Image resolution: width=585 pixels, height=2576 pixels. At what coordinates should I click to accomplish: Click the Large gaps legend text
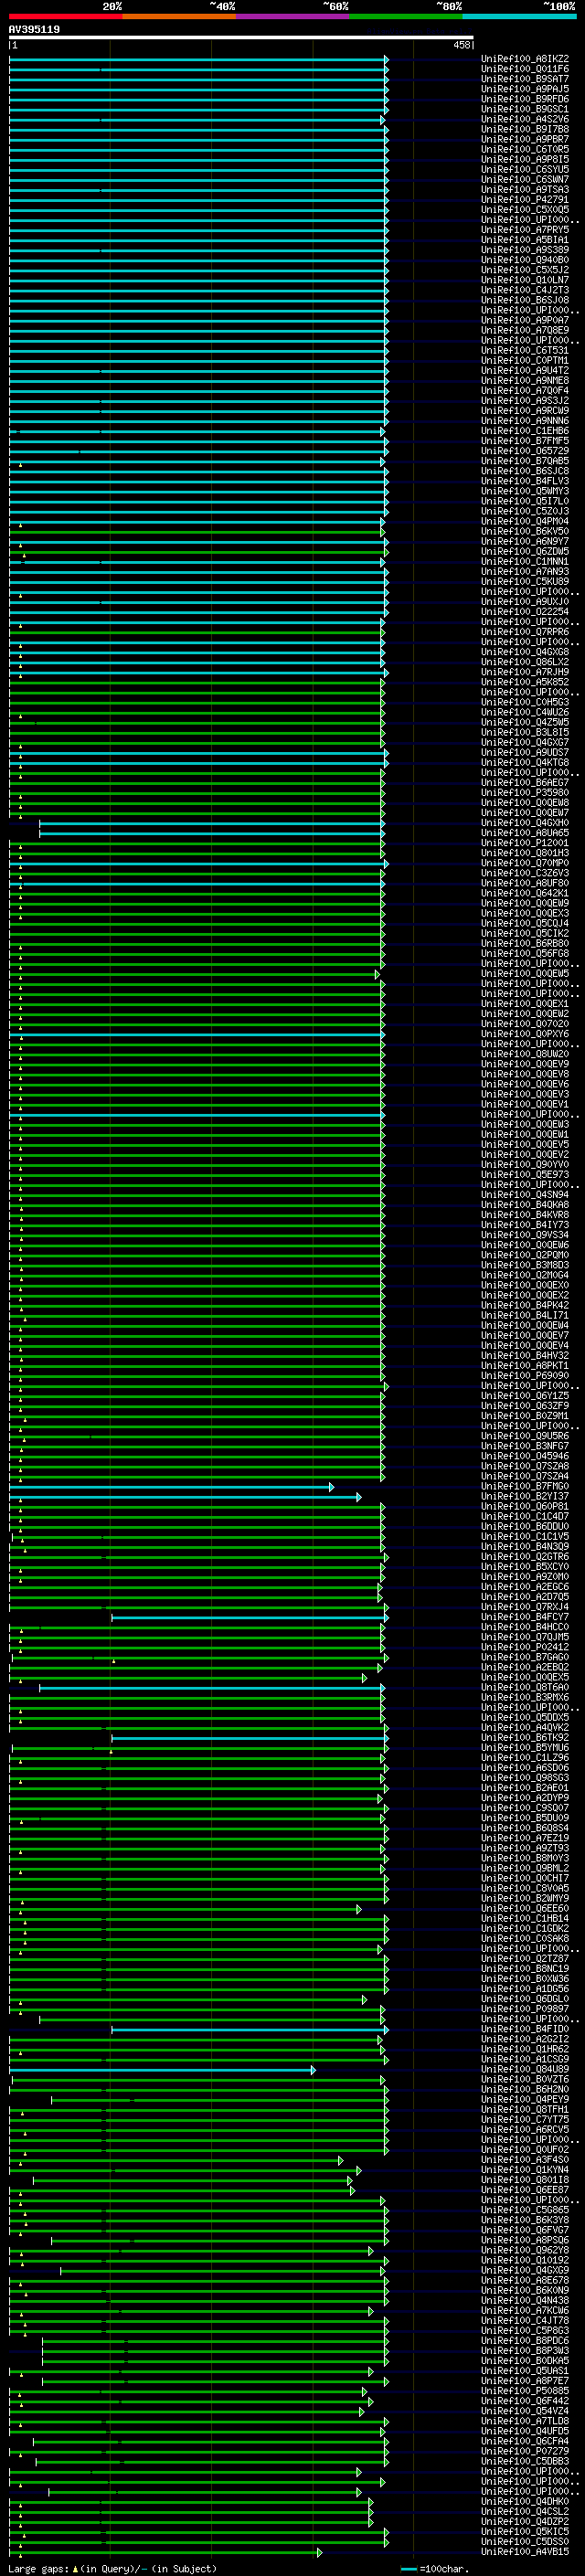click(x=112, y=2568)
